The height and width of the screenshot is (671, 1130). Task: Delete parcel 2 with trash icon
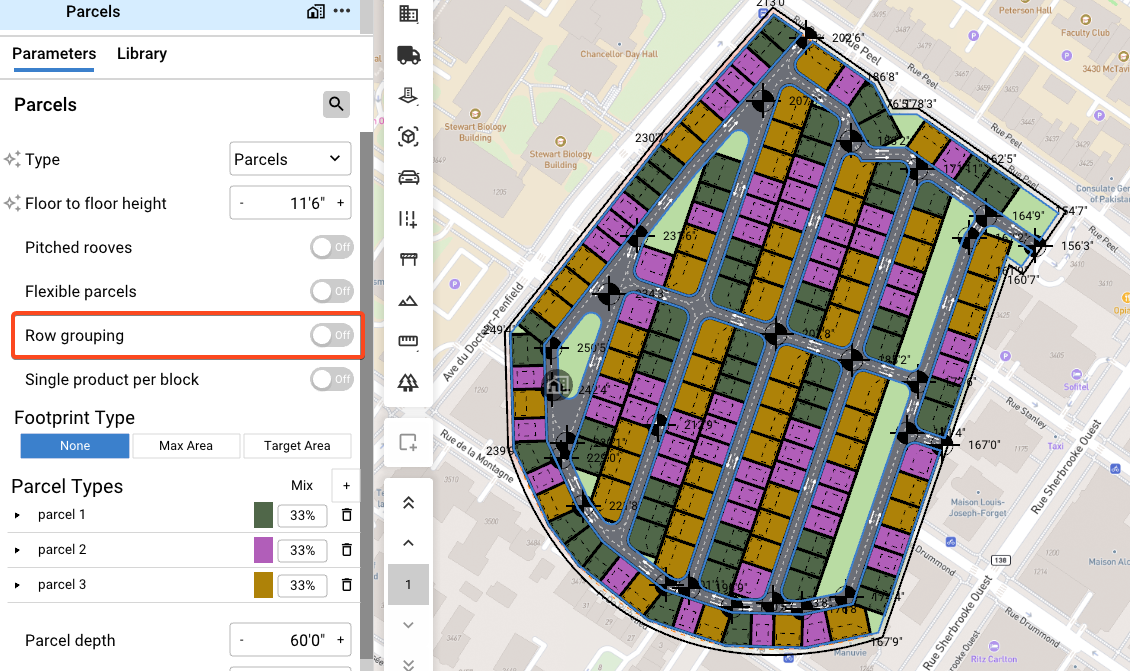point(347,550)
